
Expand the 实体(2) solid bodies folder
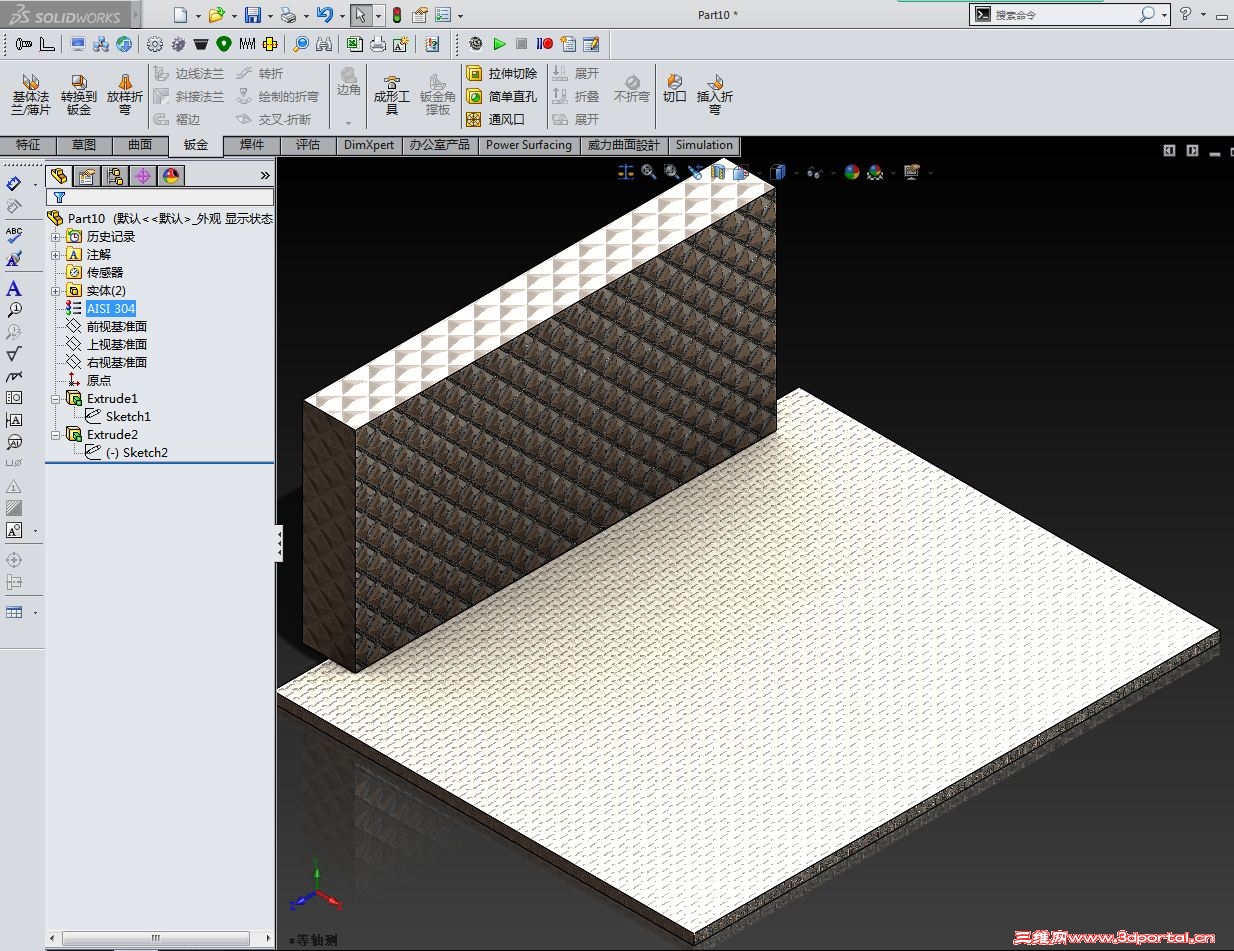point(56,291)
